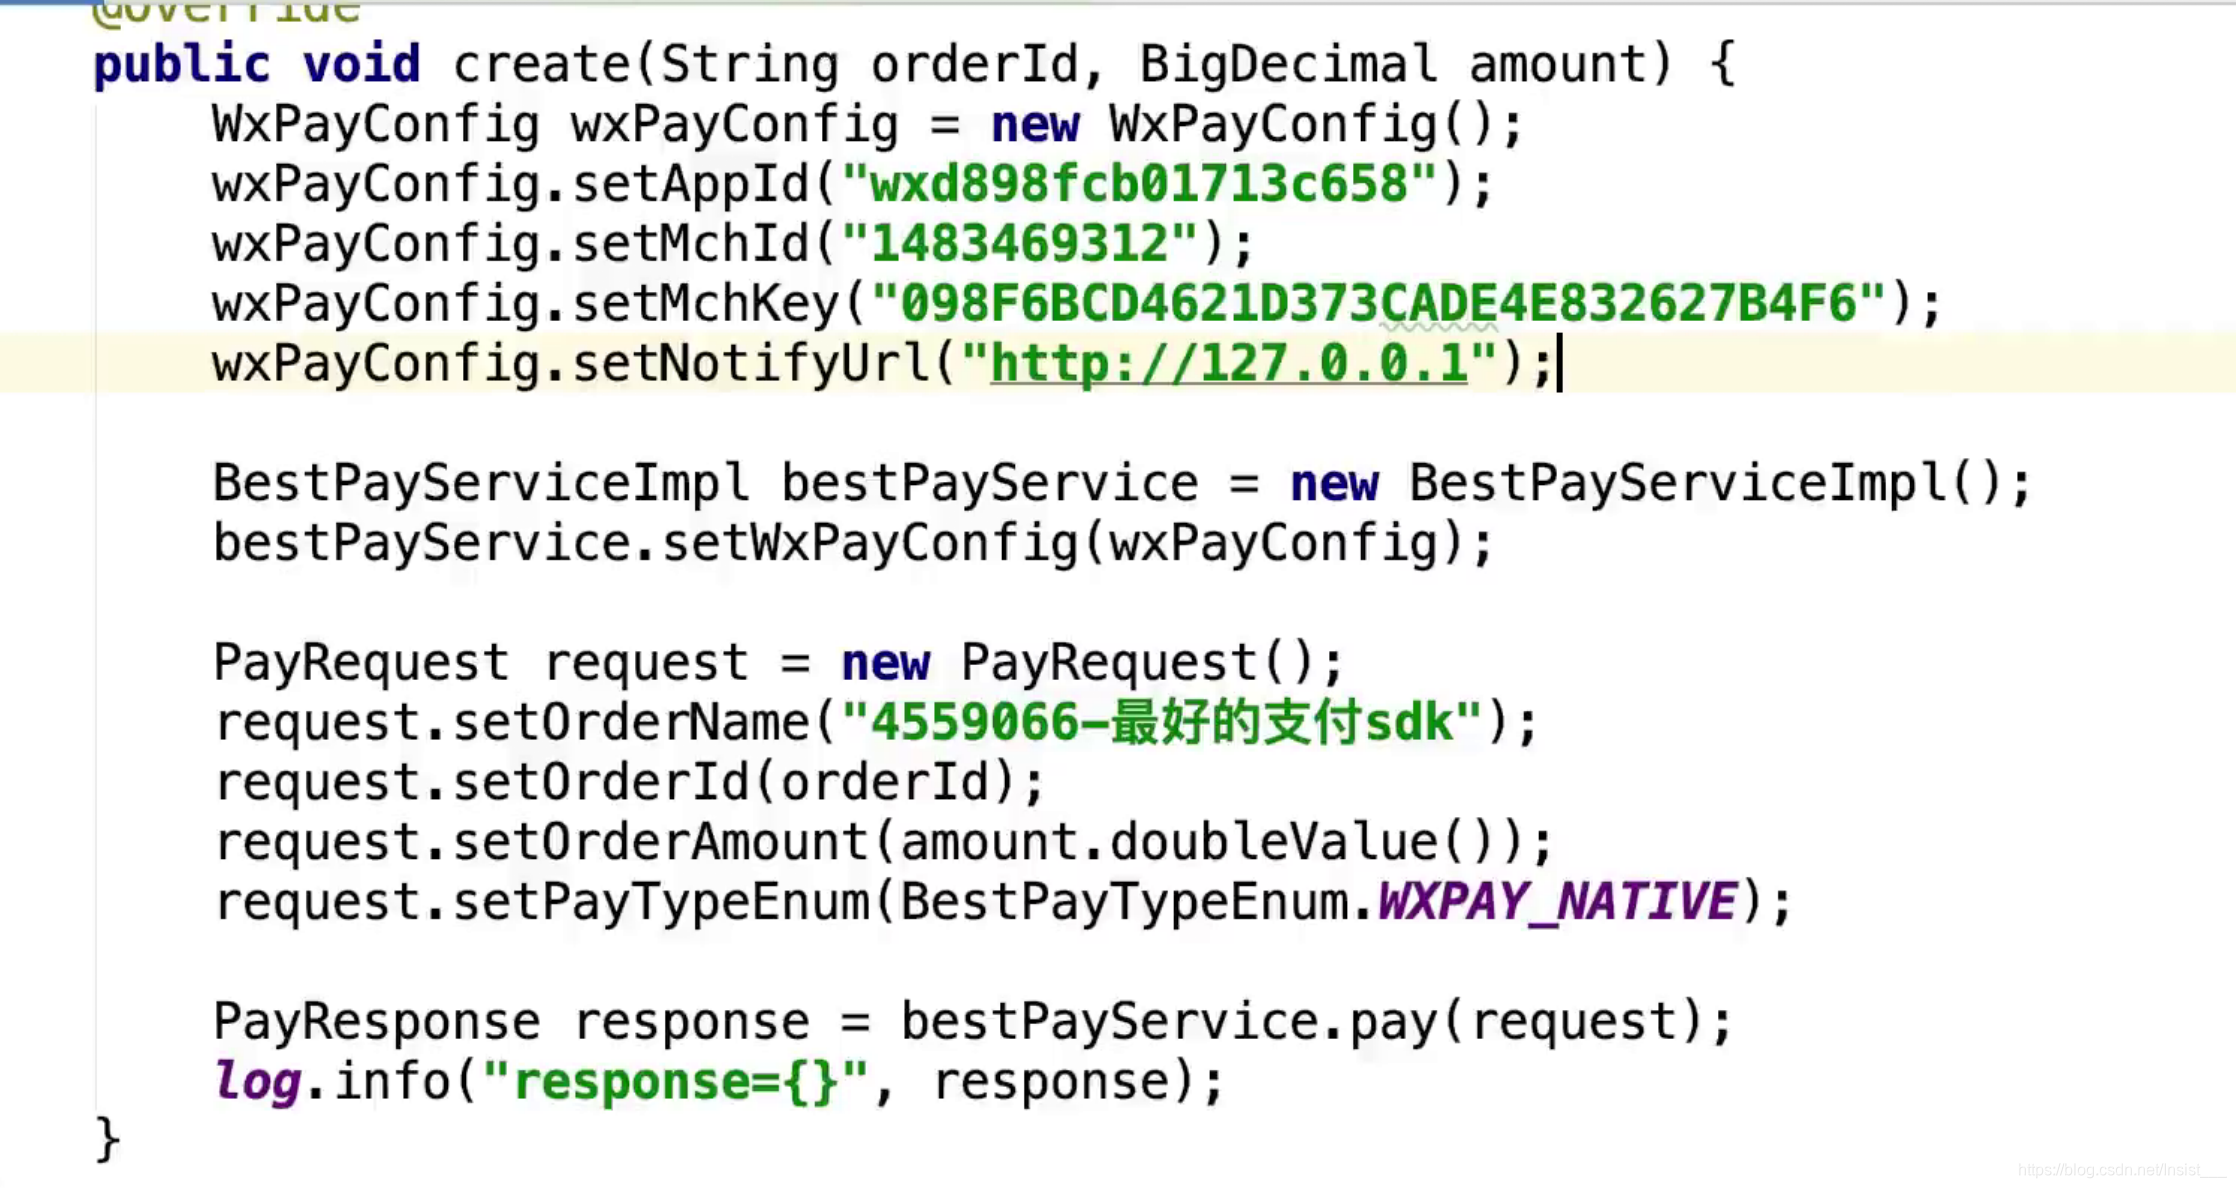
Task: Click the closing brace of the method
Action: (107, 1141)
